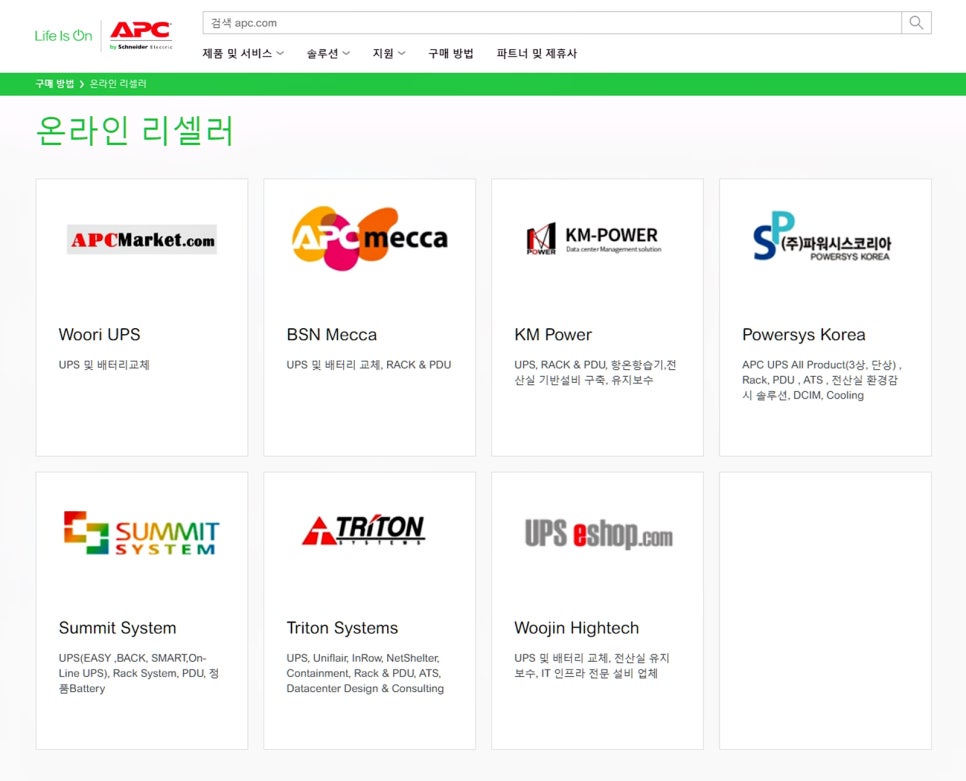The image size is (966, 781).
Task: Open the Summit System logo image
Action: 141,533
